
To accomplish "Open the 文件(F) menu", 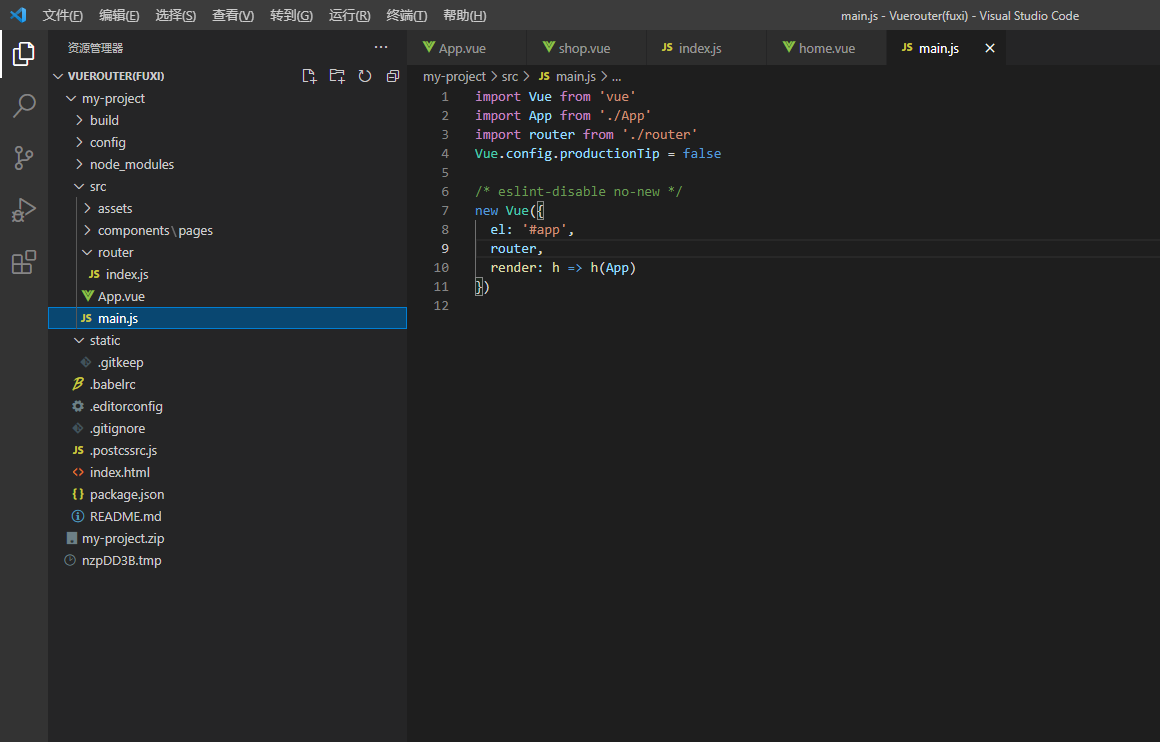I will click(63, 16).
